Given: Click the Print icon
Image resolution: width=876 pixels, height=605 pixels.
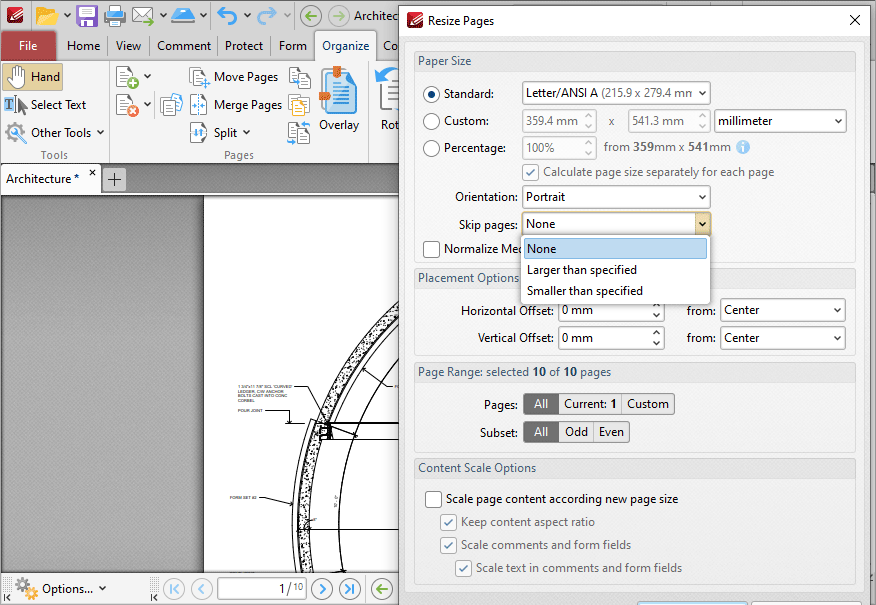Looking at the screenshot, I should pyautogui.click(x=114, y=16).
